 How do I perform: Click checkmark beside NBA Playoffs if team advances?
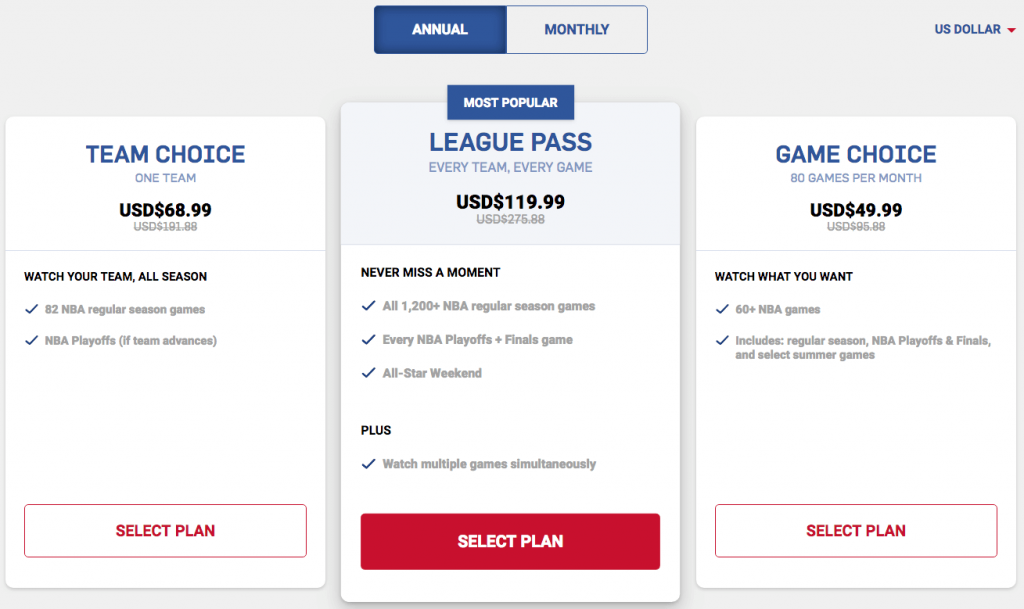pyautogui.click(x=30, y=341)
